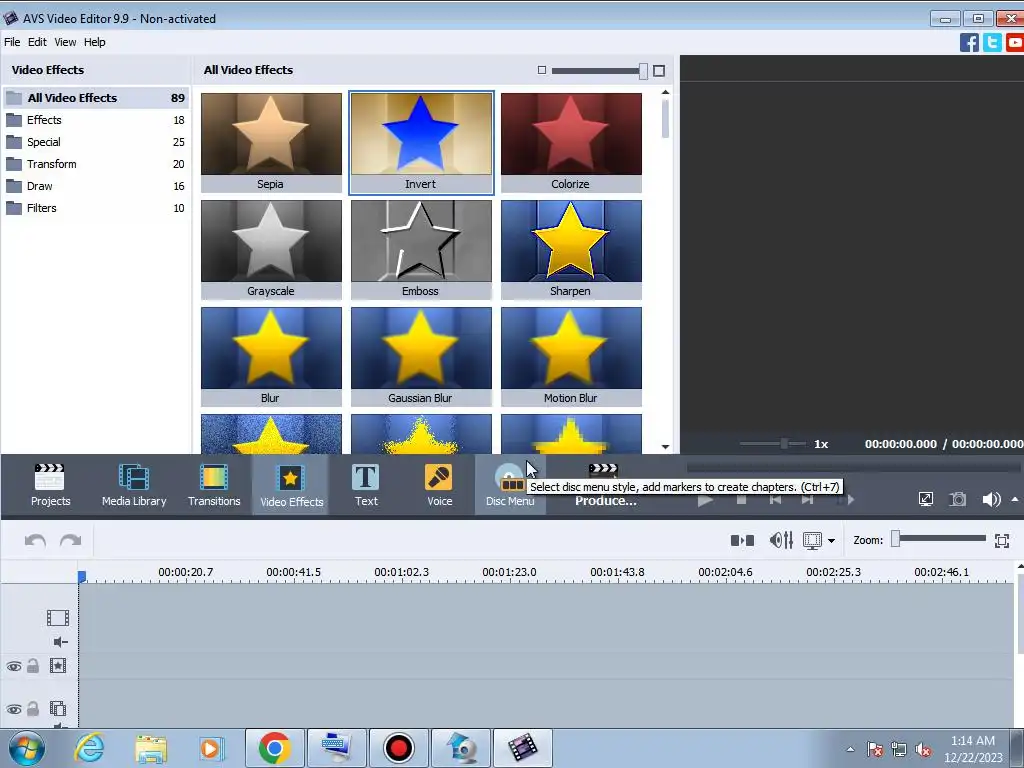Viewport: 1024px width, 768px height.
Task: Select the Special category folder
Action: tap(96, 142)
